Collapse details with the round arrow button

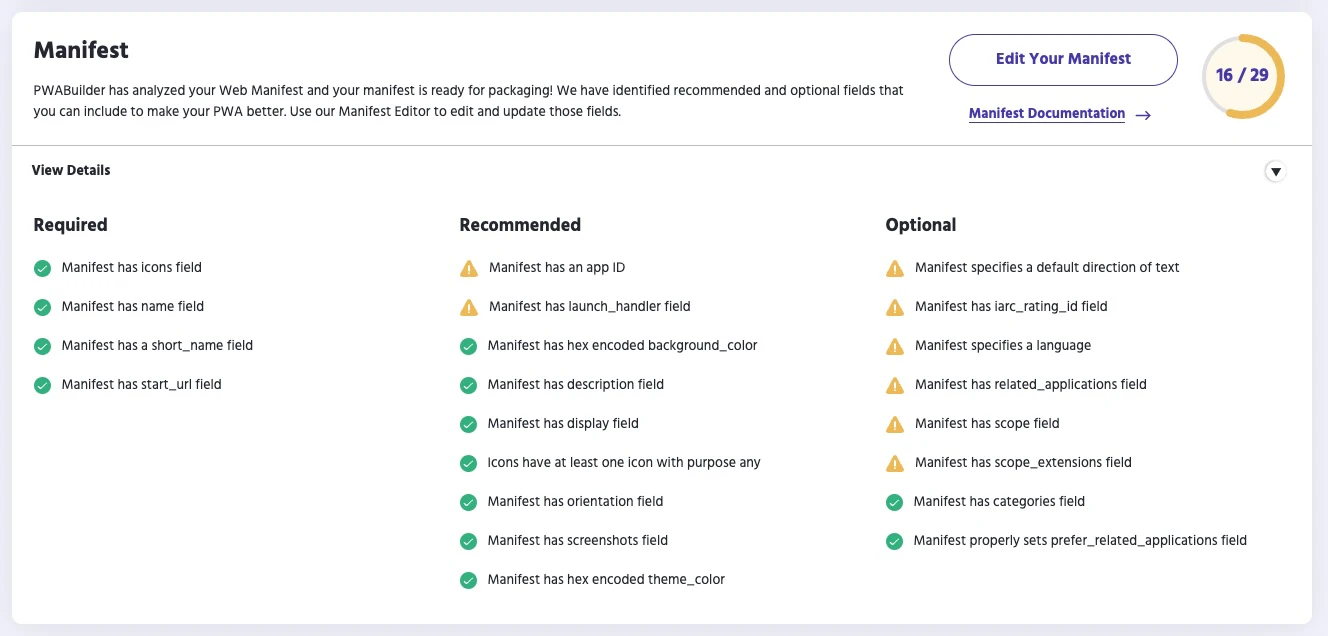(1275, 171)
